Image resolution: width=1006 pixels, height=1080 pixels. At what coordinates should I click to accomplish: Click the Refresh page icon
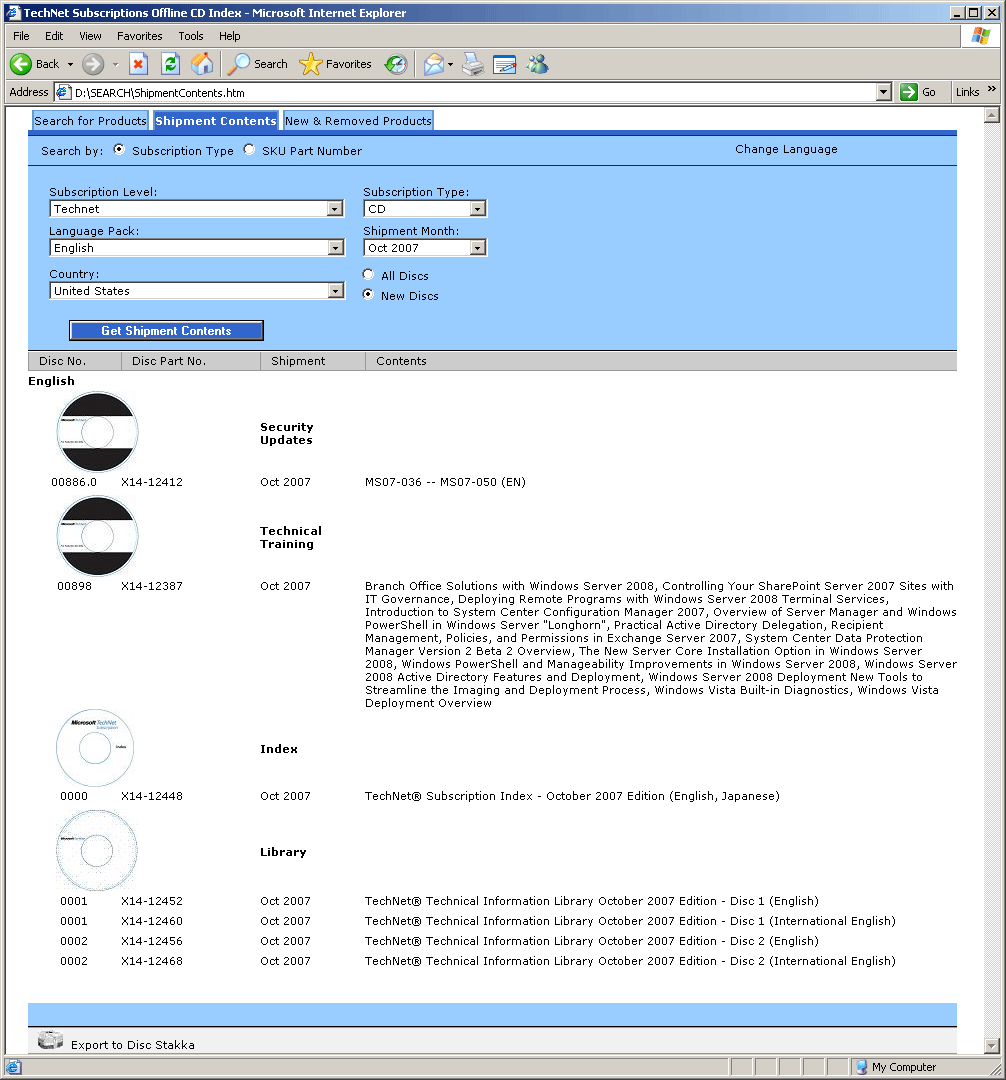click(x=170, y=64)
